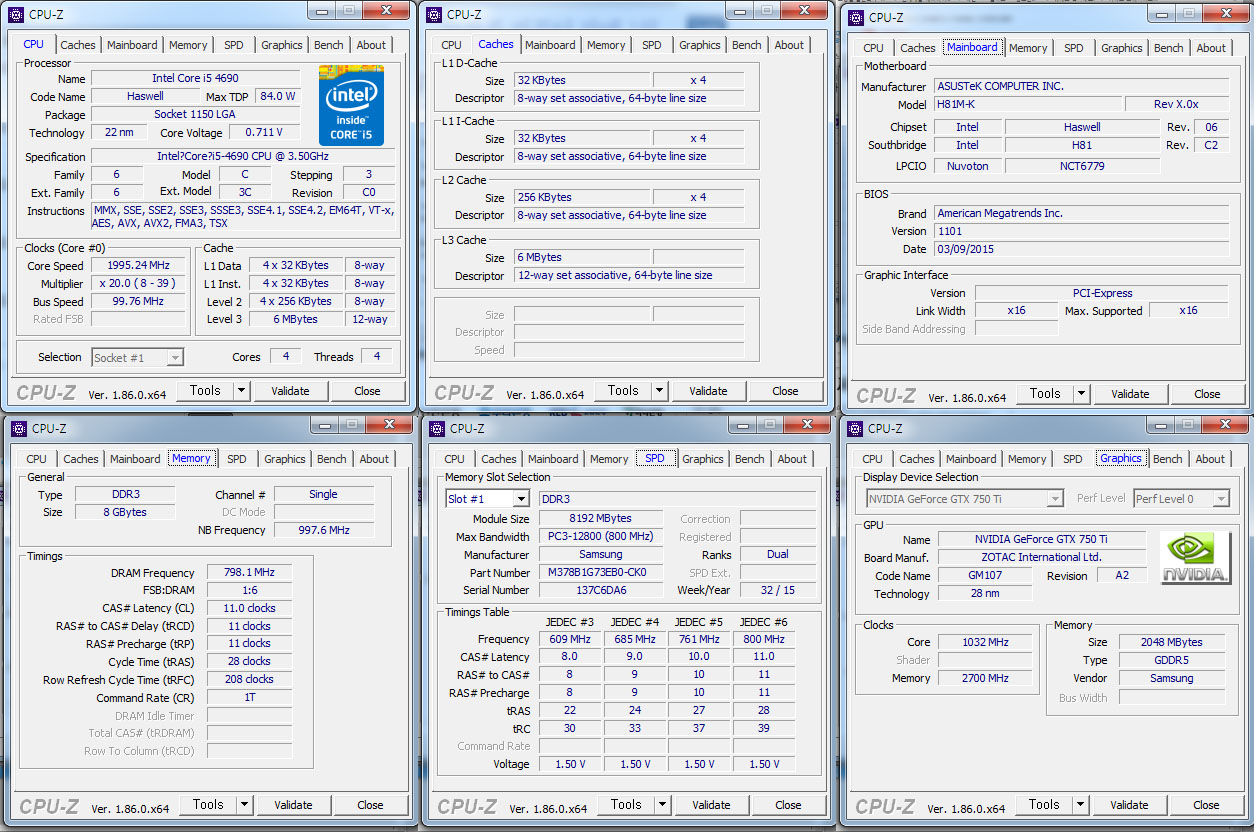The height and width of the screenshot is (837, 1256).
Task: Open Tools dropdown arrow in Mainboard tab window
Action: [1081, 394]
